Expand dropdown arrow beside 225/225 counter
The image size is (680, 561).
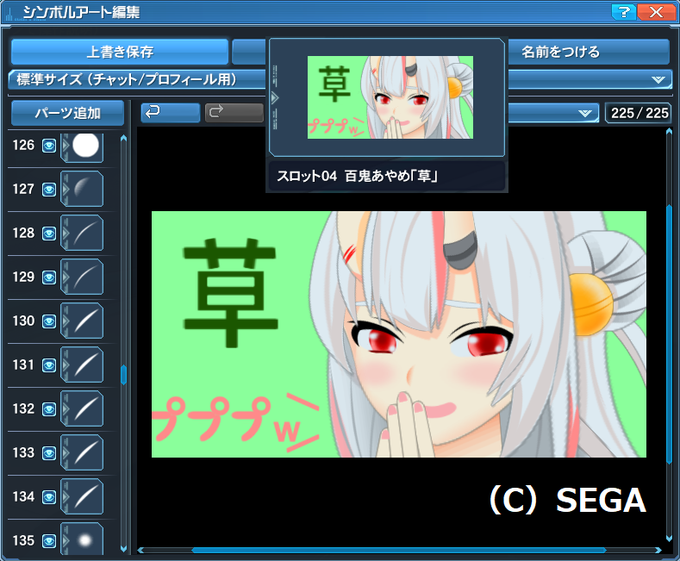pyautogui.click(x=585, y=113)
